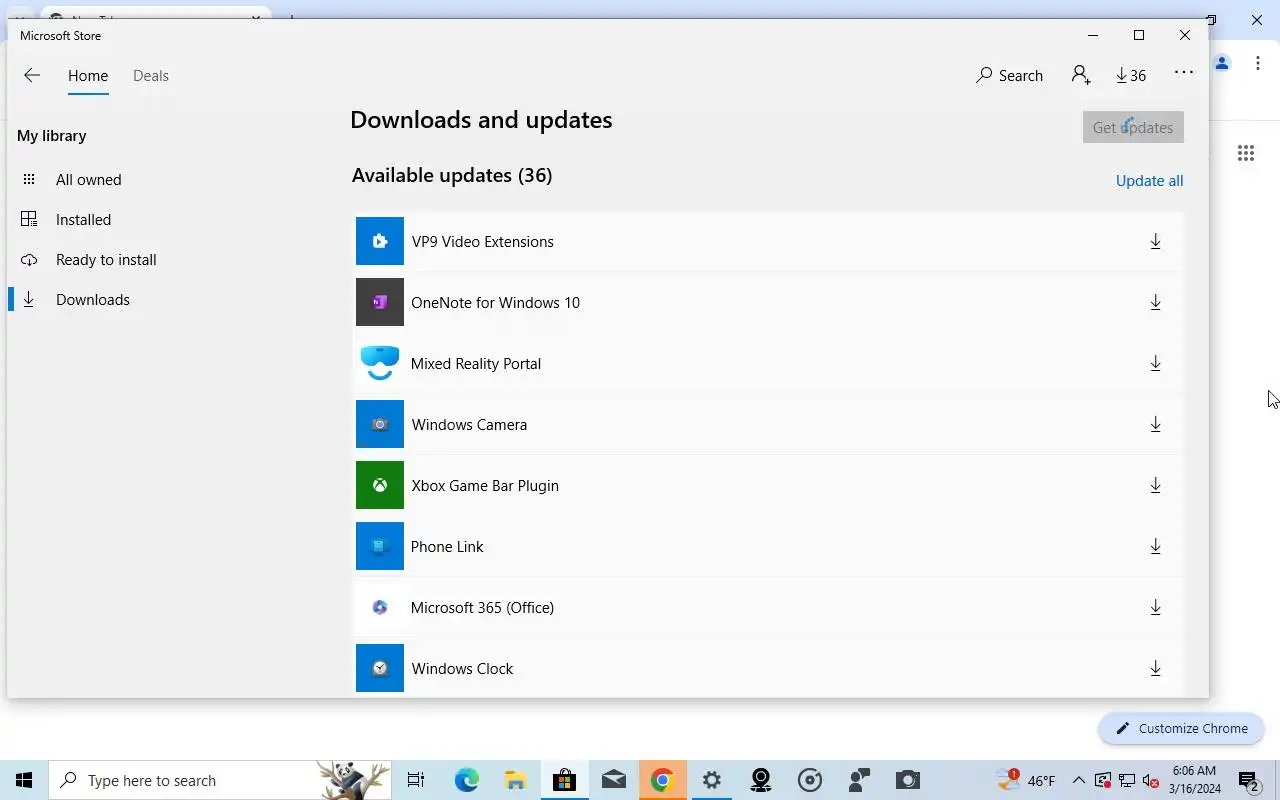This screenshot has width=1280, height=800.
Task: Open File Explorer from the taskbar
Action: pos(515,780)
